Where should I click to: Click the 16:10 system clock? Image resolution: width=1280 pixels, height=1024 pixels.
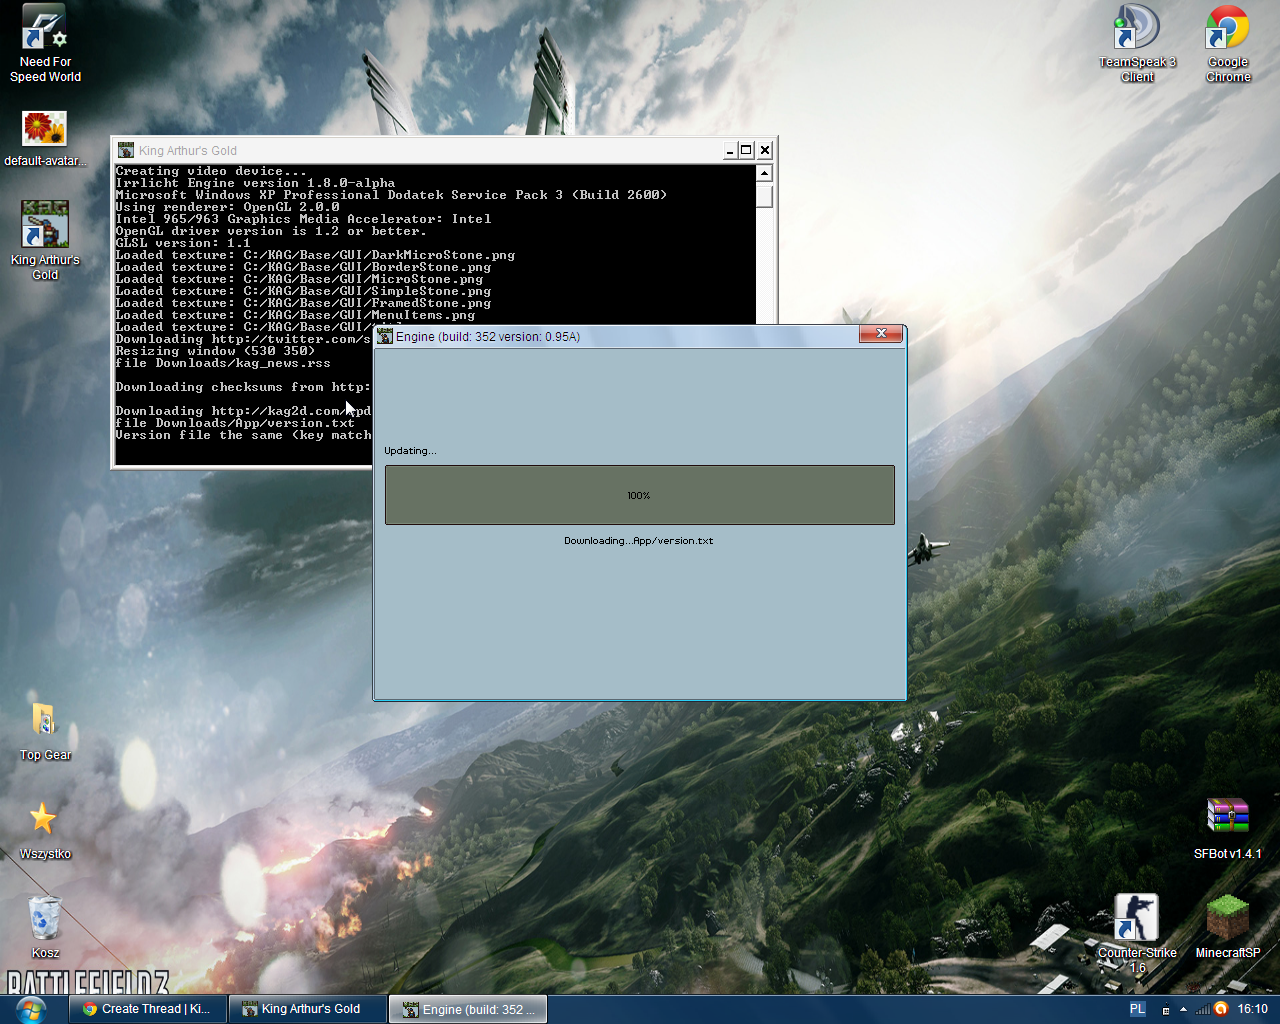tap(1252, 1009)
